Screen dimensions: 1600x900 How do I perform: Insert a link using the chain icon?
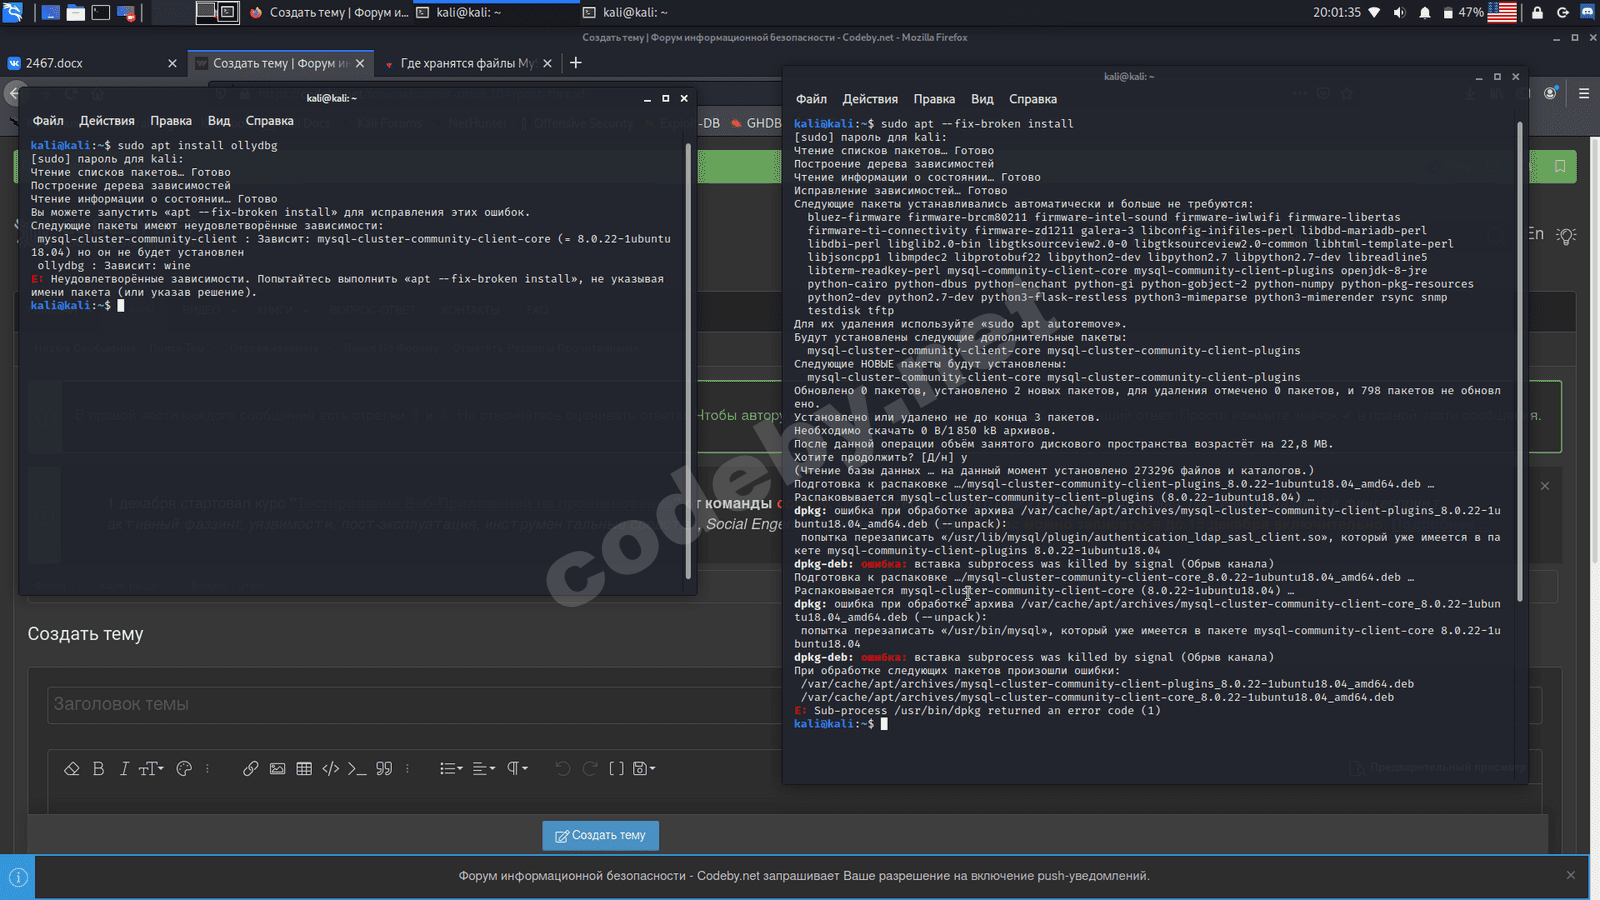[x=250, y=768]
